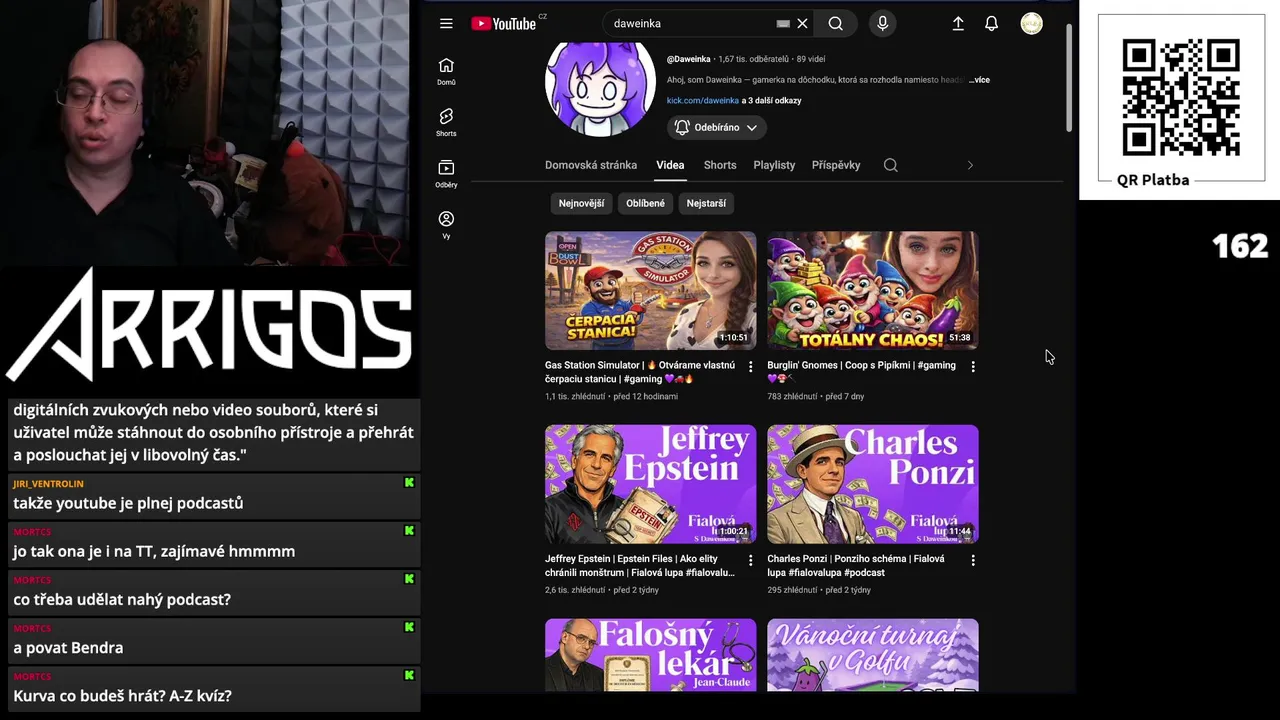Select the Oblíbené filter chip
The image size is (1280, 720).
click(x=645, y=203)
